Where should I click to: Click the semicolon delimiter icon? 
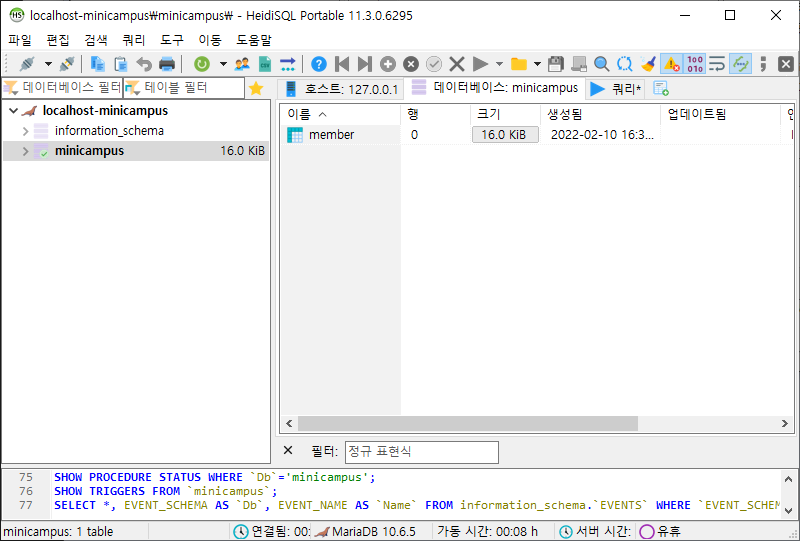click(763, 64)
